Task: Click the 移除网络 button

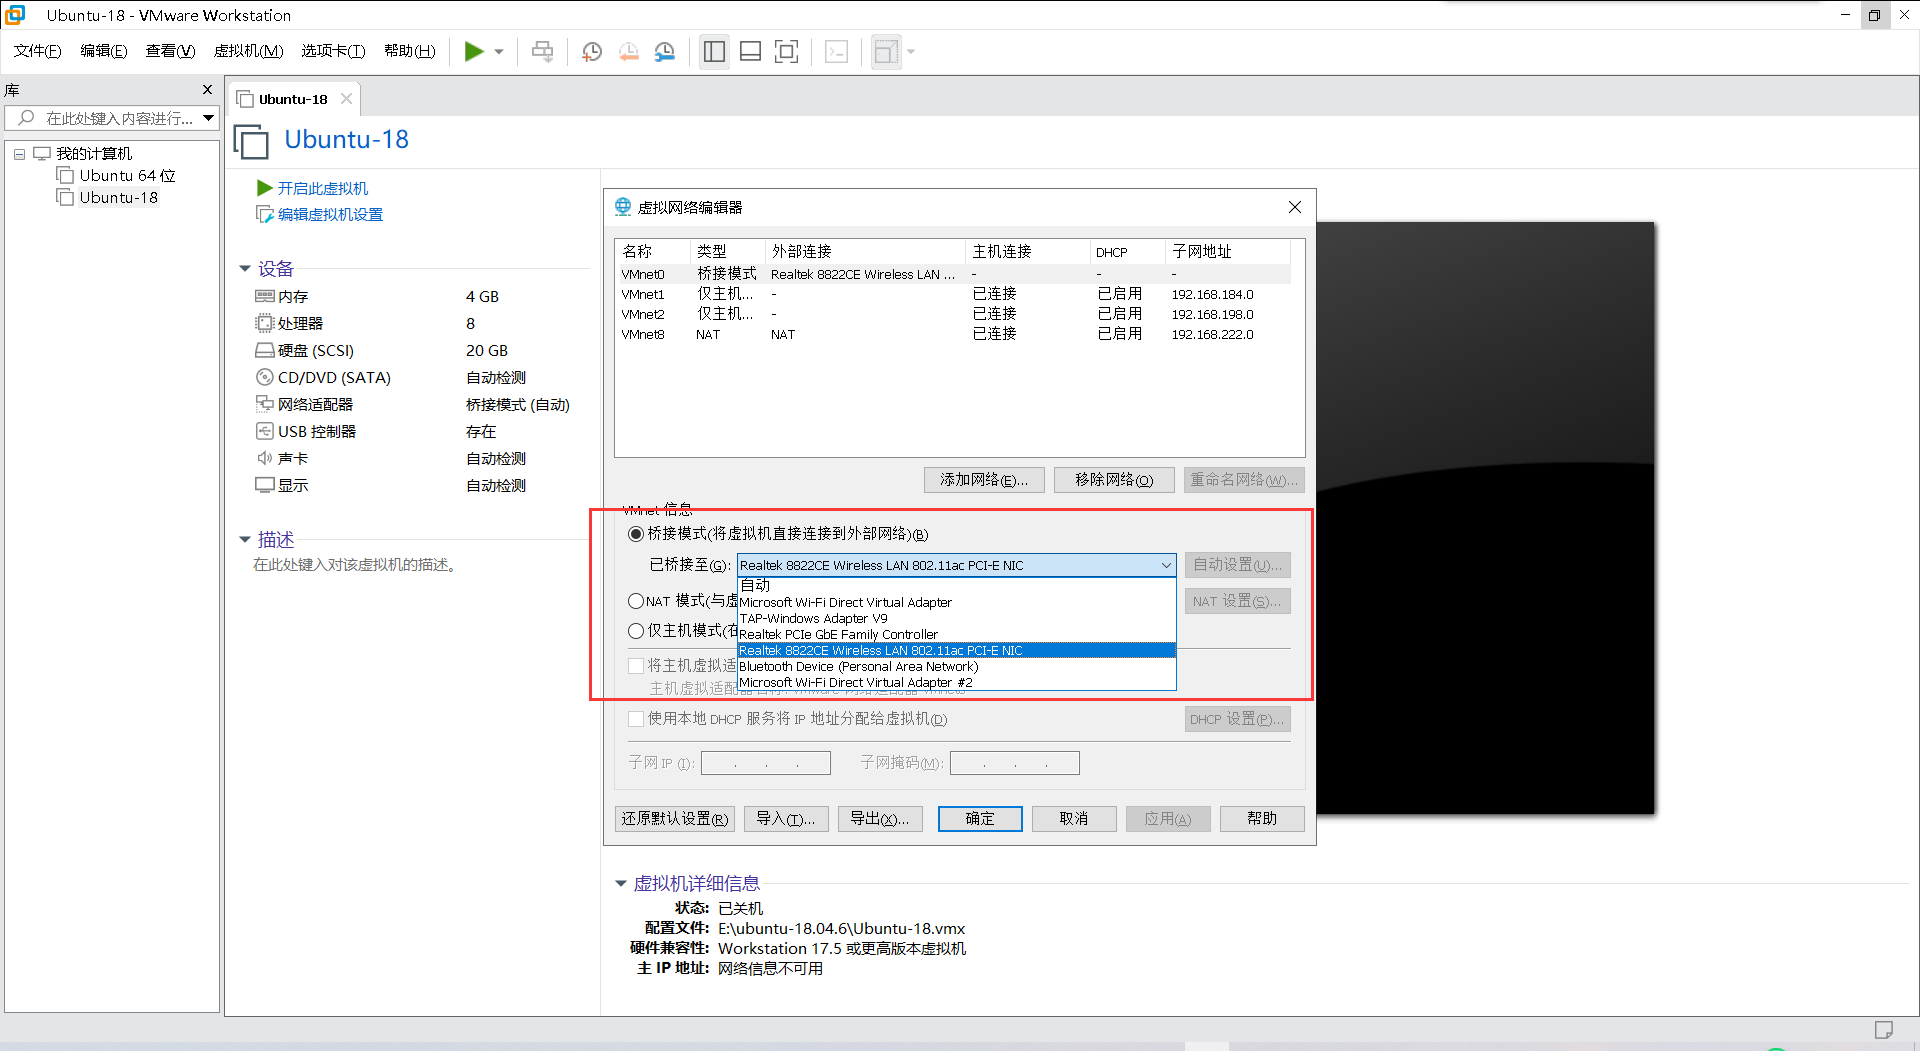Action: [1114, 480]
